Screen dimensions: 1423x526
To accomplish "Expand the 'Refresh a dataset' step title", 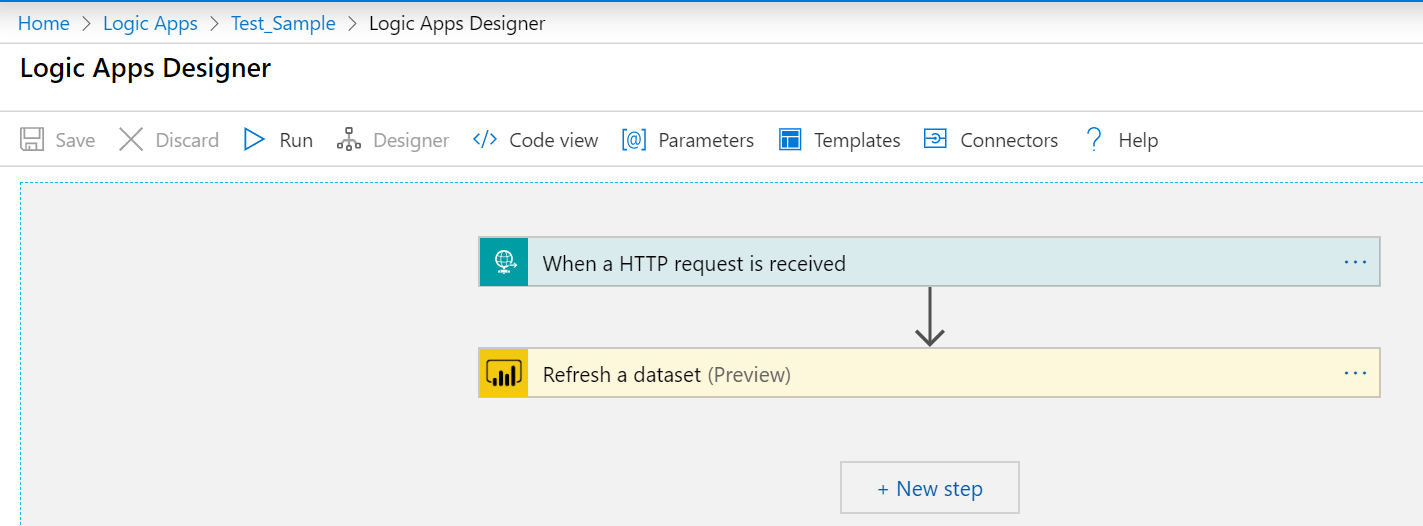I will pos(621,375).
